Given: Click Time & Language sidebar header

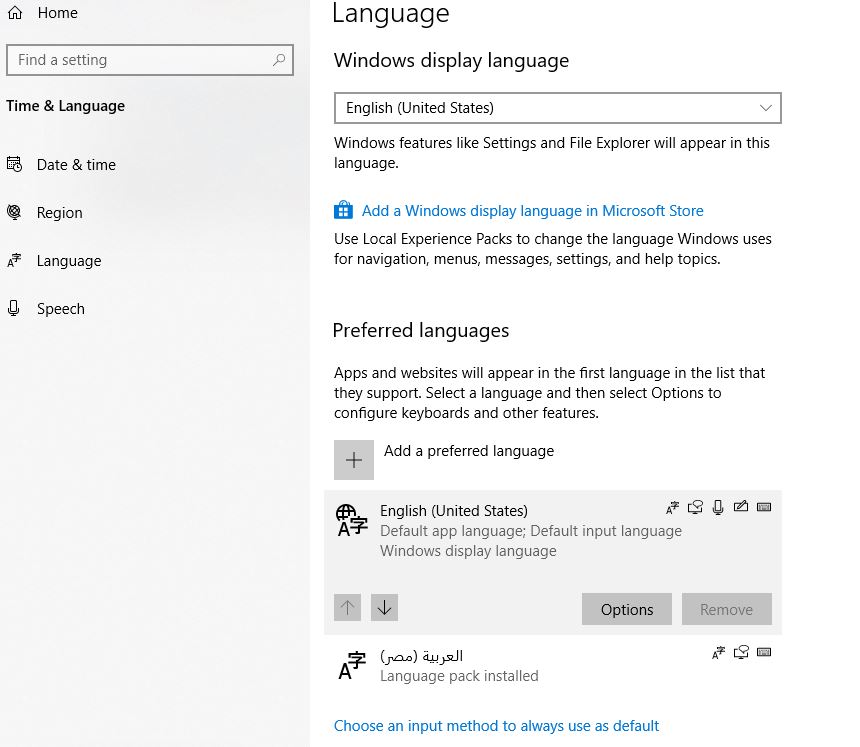Looking at the screenshot, I should [x=65, y=106].
